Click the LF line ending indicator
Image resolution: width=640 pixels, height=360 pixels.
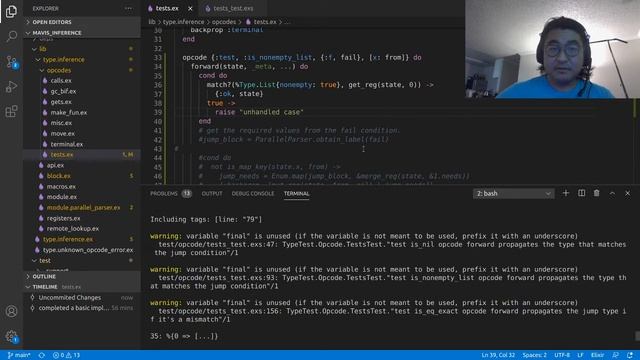click(580, 355)
